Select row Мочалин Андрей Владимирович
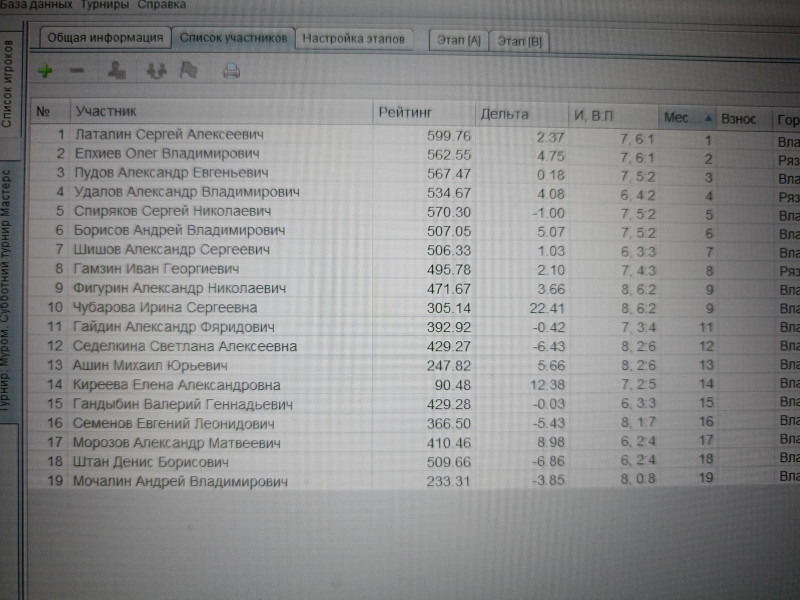800x600 pixels. [414, 480]
